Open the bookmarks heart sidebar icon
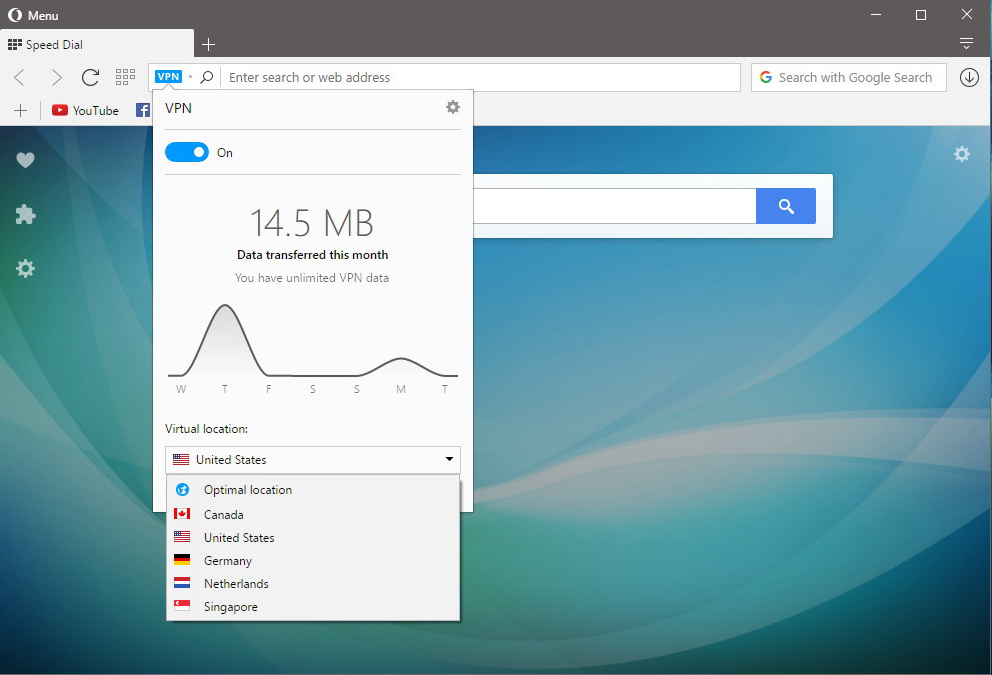Screen dimensions: 992x675 coord(25,160)
